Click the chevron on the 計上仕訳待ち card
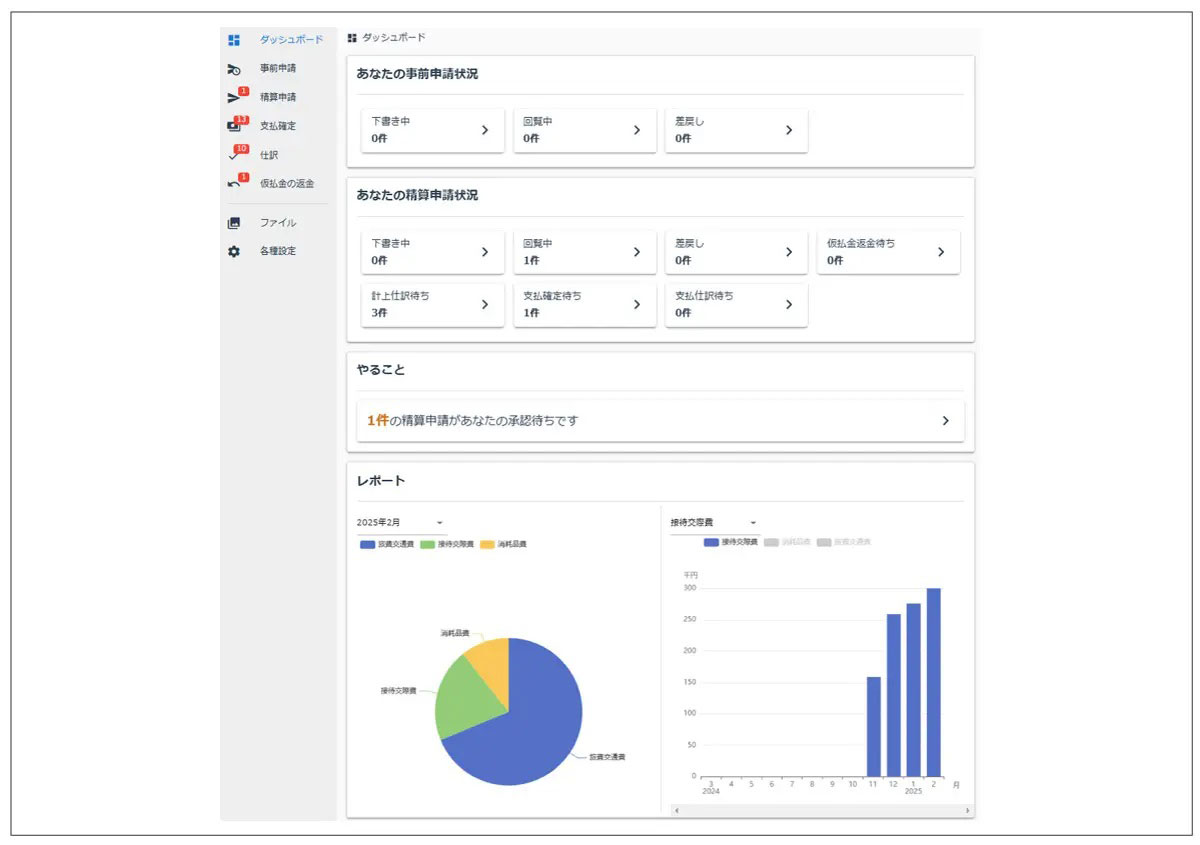Image resolution: width=1200 pixels, height=845 pixels. tap(485, 304)
